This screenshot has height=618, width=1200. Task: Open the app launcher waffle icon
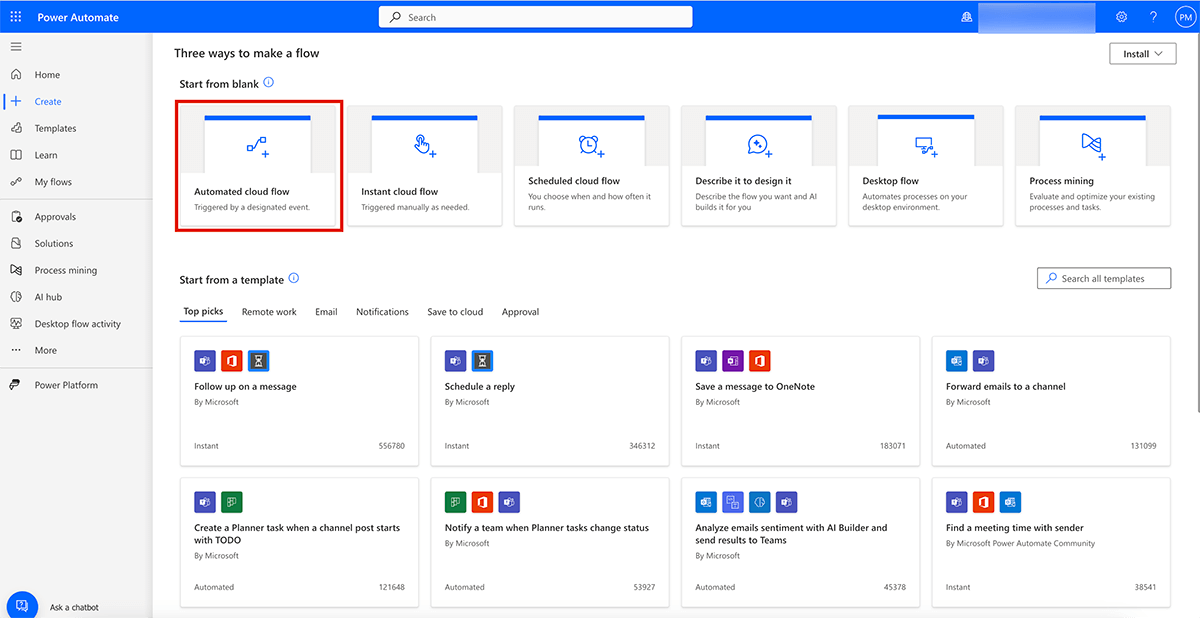[x=15, y=17]
